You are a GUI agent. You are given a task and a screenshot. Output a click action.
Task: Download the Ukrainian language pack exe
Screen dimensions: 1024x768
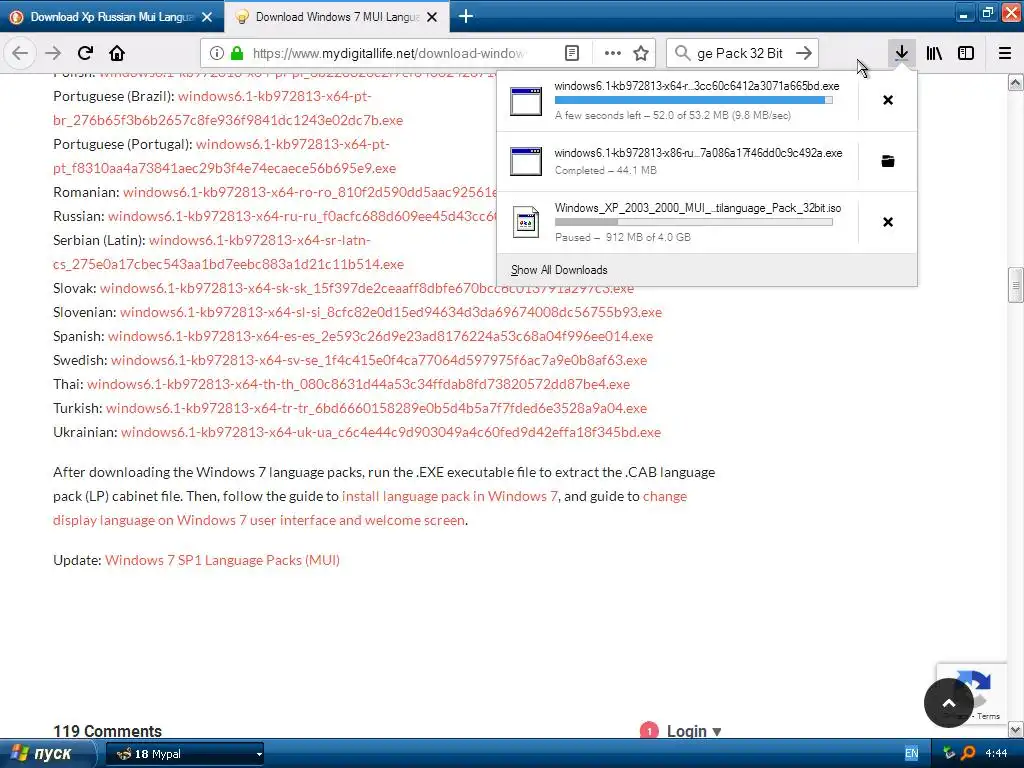(391, 432)
